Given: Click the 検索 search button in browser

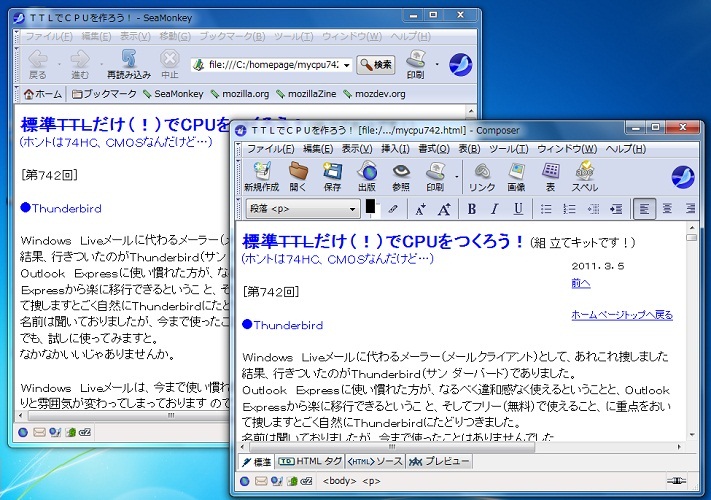Looking at the screenshot, I should click(376, 65).
